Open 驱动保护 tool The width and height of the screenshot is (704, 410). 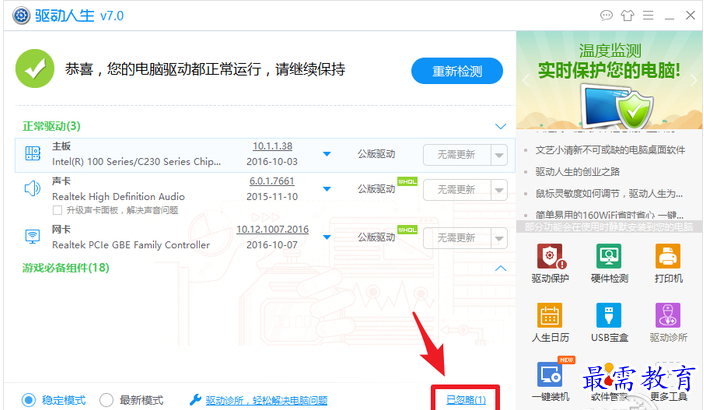550,263
